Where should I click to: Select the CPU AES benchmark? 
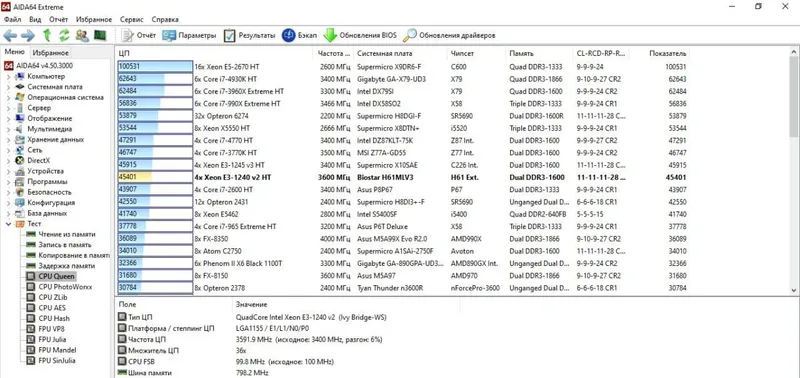46,308
